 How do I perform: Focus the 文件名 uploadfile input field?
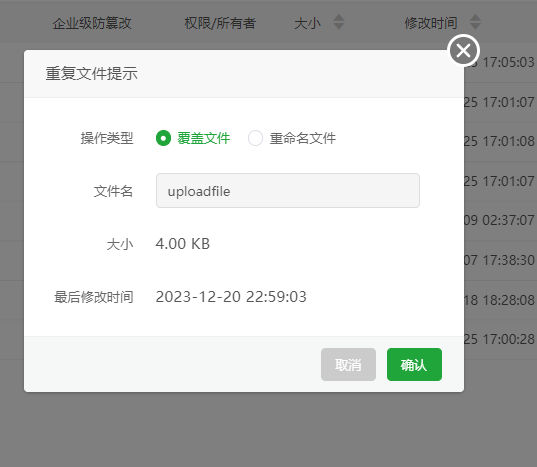pyautogui.click(x=288, y=191)
